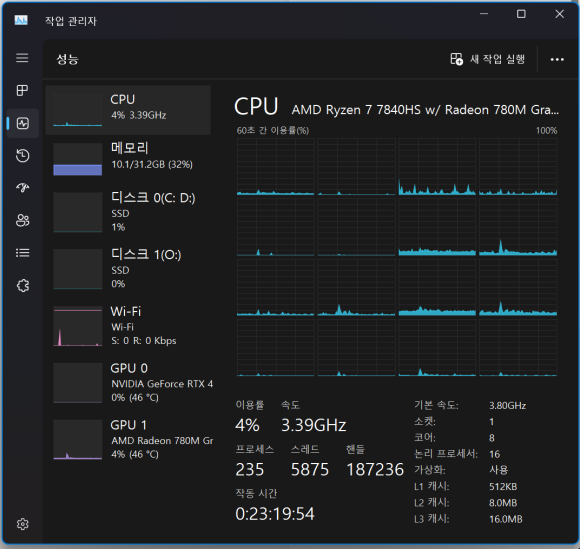The width and height of the screenshot is (580, 549).
Task: Click the CPU mini usage graph thumbnail
Action: pyautogui.click(x=78, y=110)
